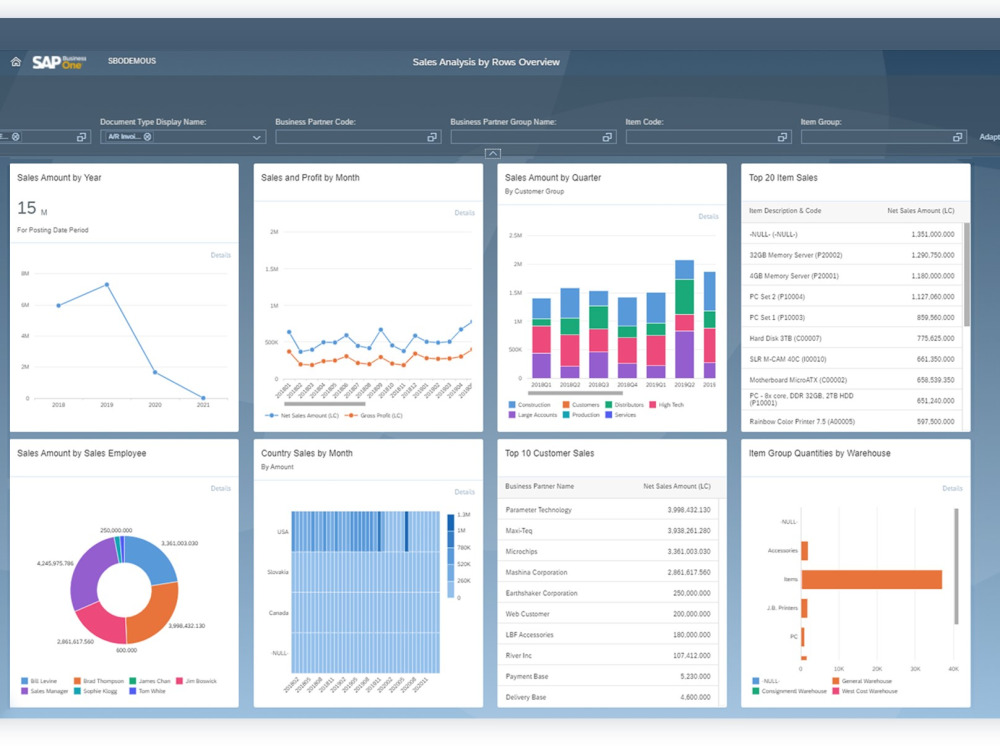Click the heatmap color scale legend

(450, 555)
